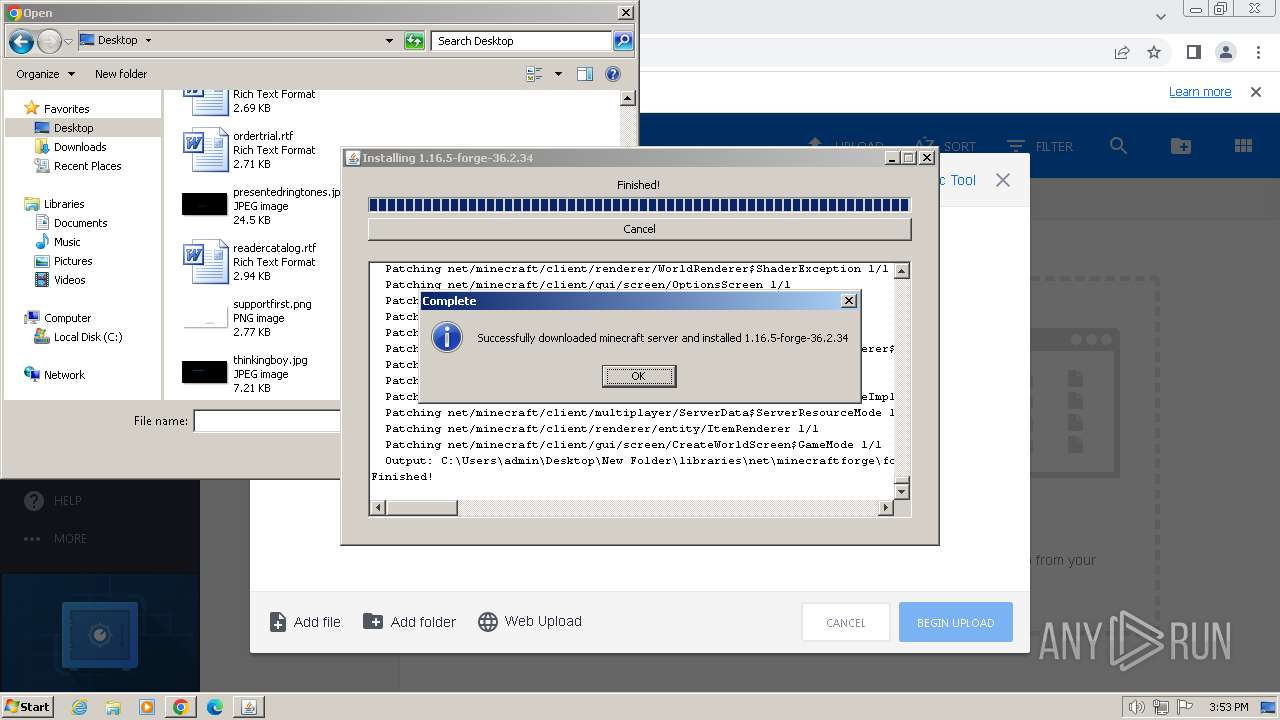Click Web Upload in upload dialog
This screenshot has height=720, width=1280.
tap(529, 622)
